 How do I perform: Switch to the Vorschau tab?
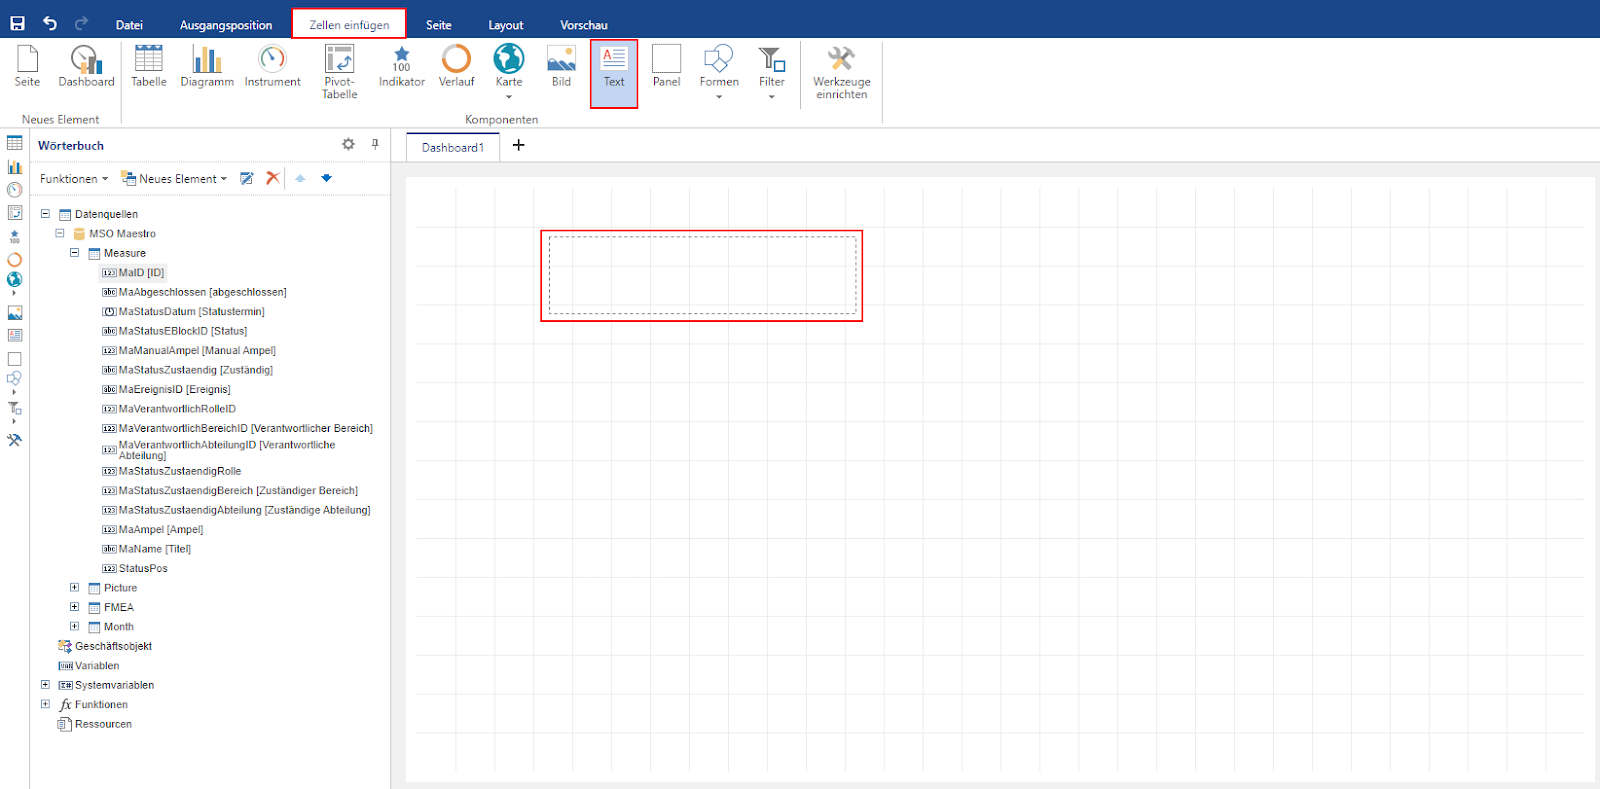(x=584, y=25)
